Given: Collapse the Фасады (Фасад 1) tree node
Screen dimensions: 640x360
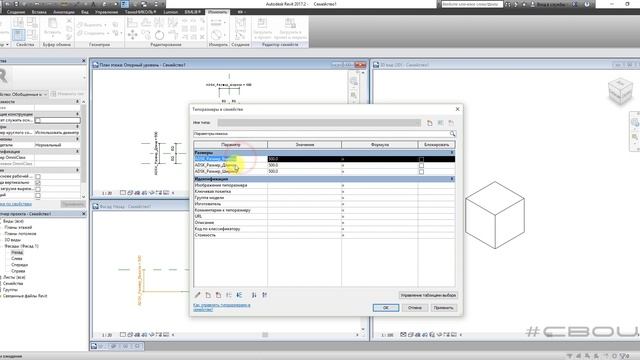Looking at the screenshot, I should click(2, 247).
